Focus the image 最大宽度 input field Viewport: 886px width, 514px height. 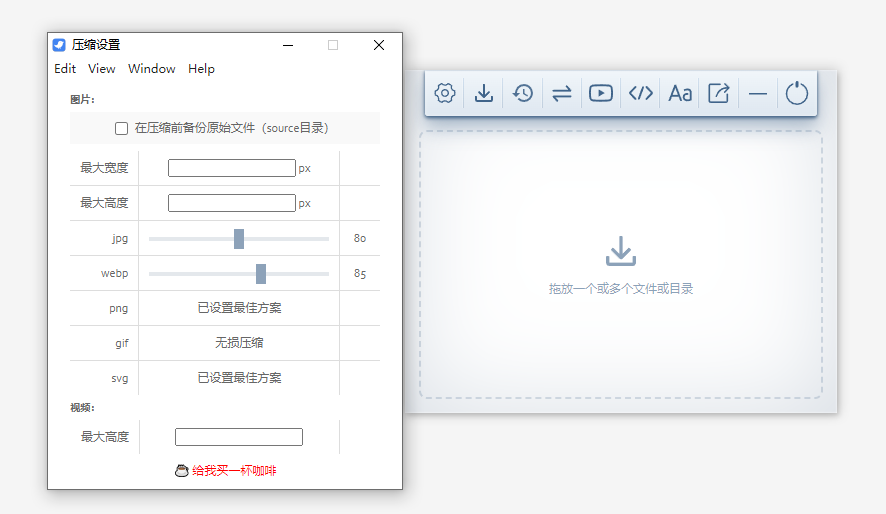pos(232,168)
